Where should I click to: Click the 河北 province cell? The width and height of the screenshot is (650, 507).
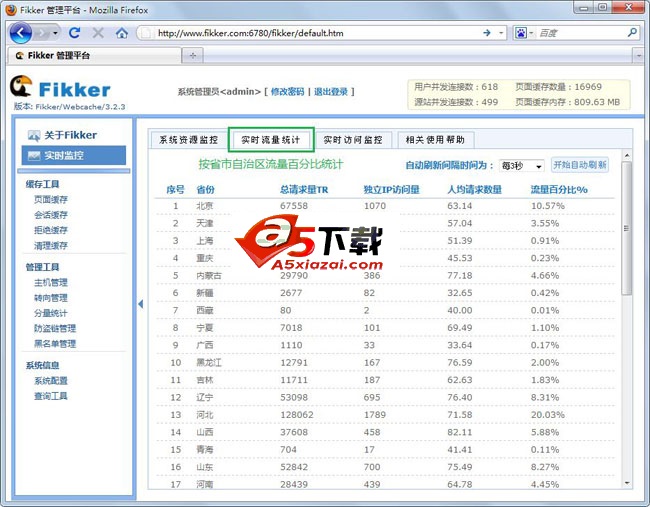pos(205,415)
